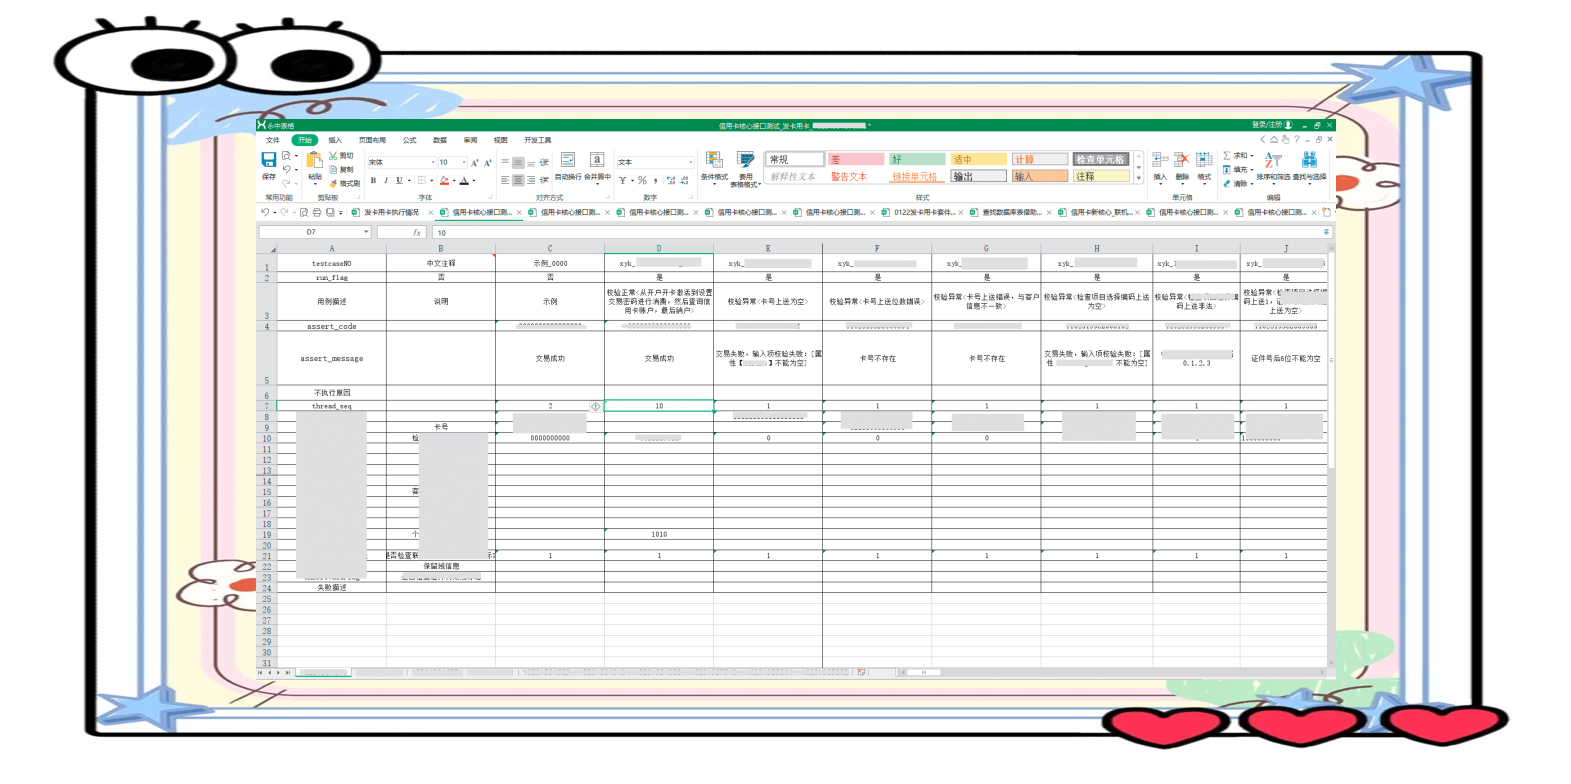Click Find and Select (查找与选择) binoculars
1571x784 pixels.
click(1309, 161)
